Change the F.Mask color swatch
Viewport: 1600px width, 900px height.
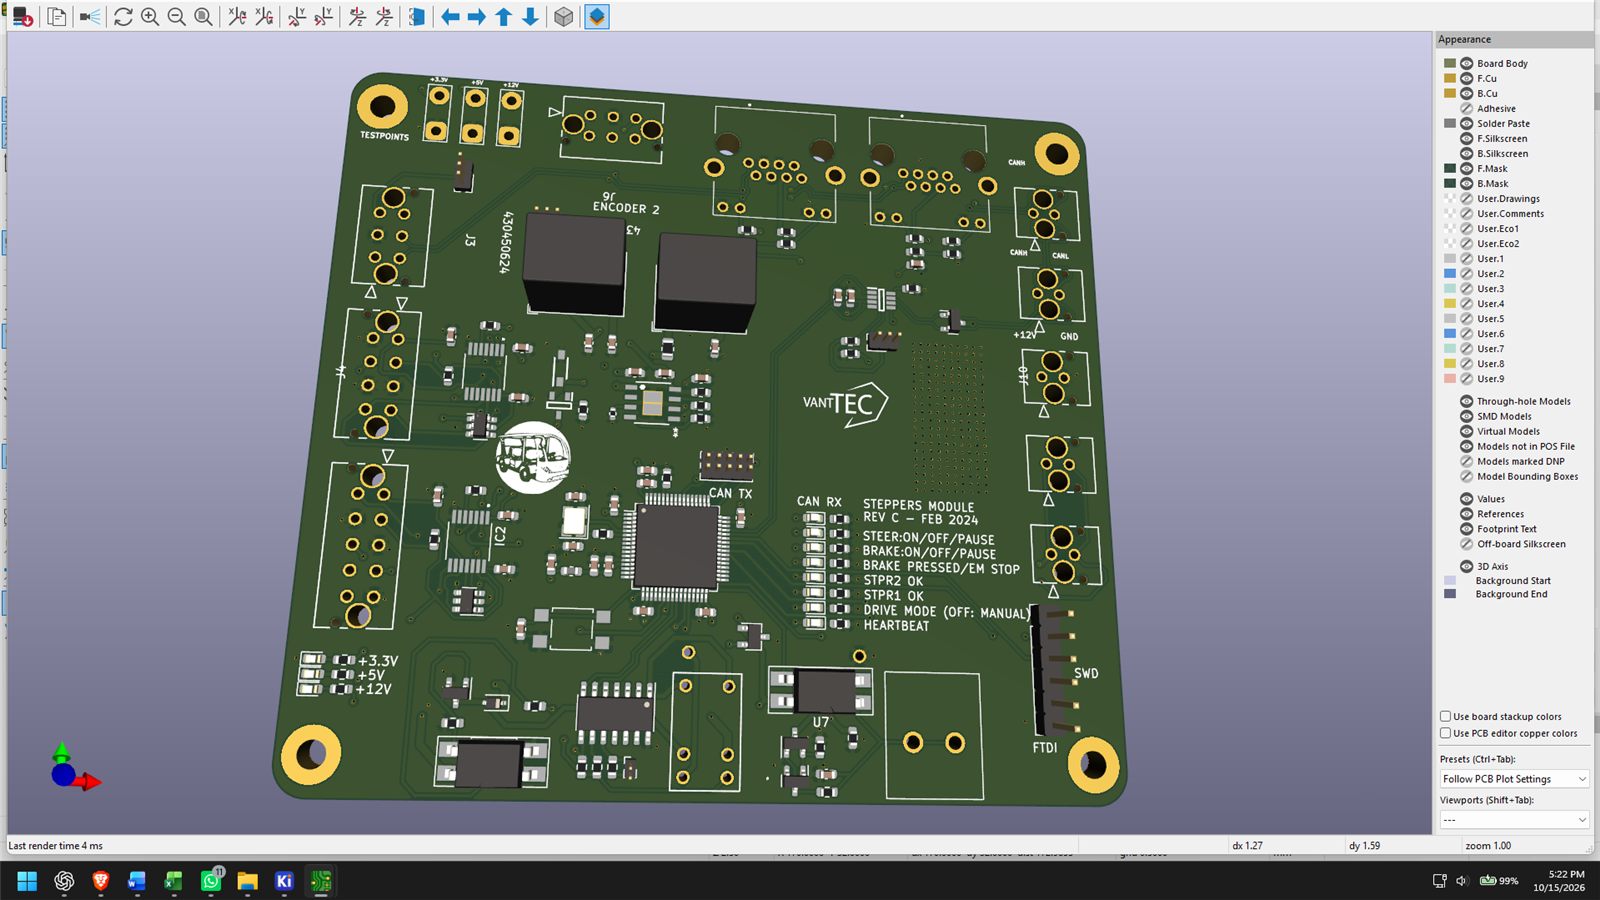coord(1450,168)
